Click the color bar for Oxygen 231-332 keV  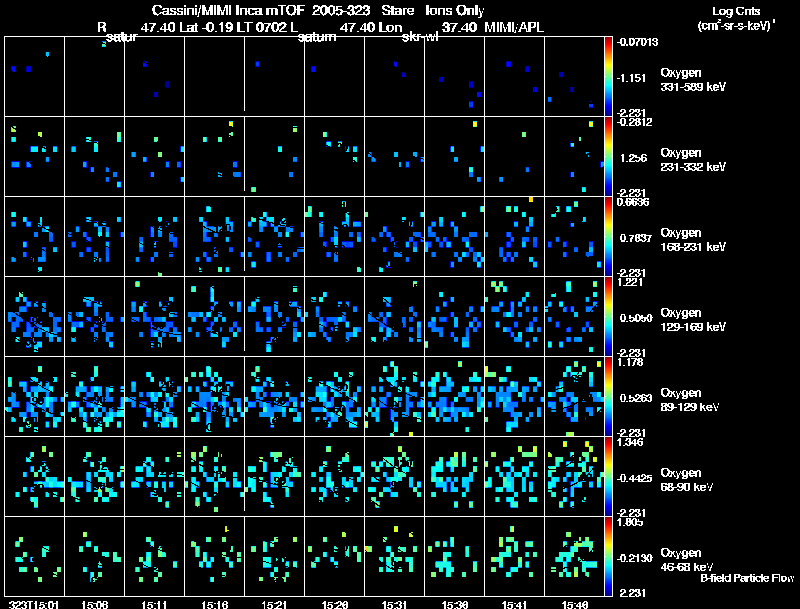609,157
